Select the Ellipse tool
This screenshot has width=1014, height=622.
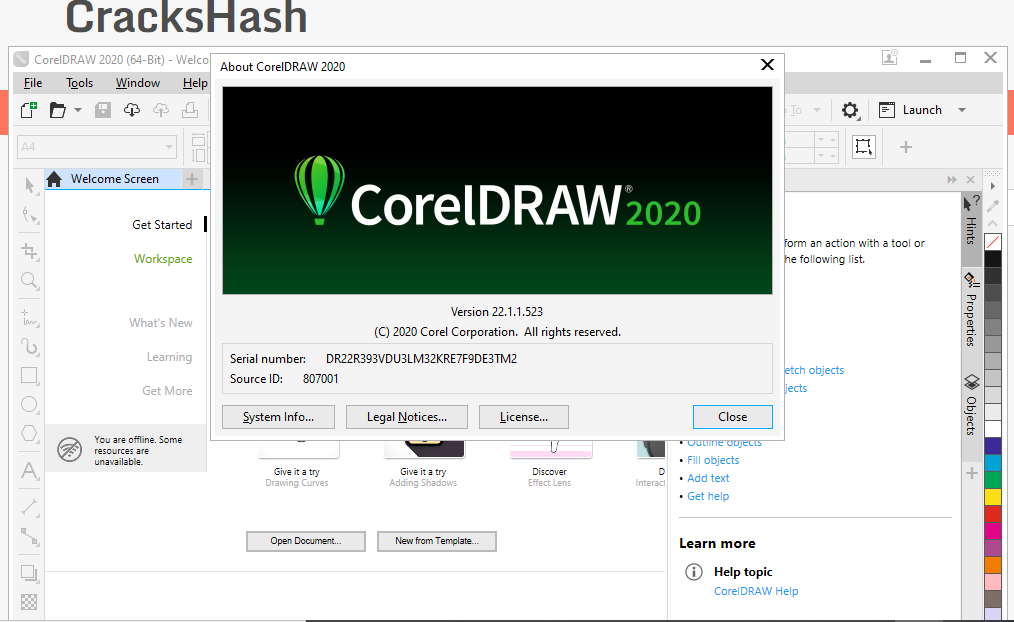click(x=29, y=404)
